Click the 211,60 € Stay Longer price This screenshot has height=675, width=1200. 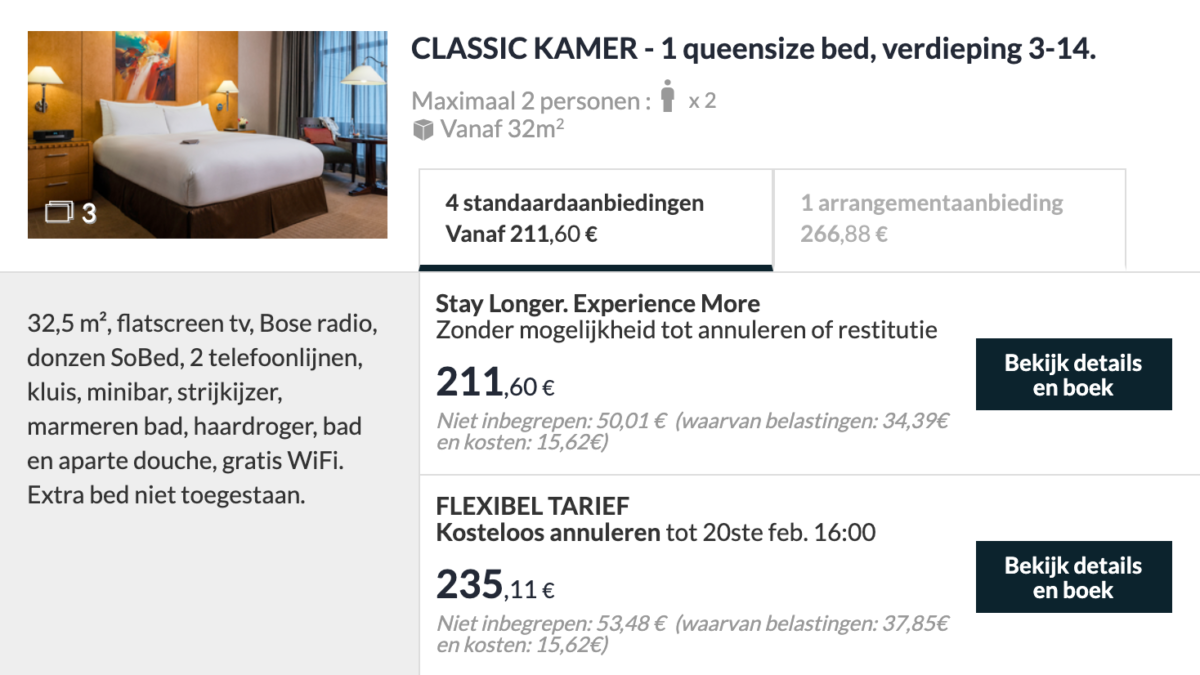(495, 382)
